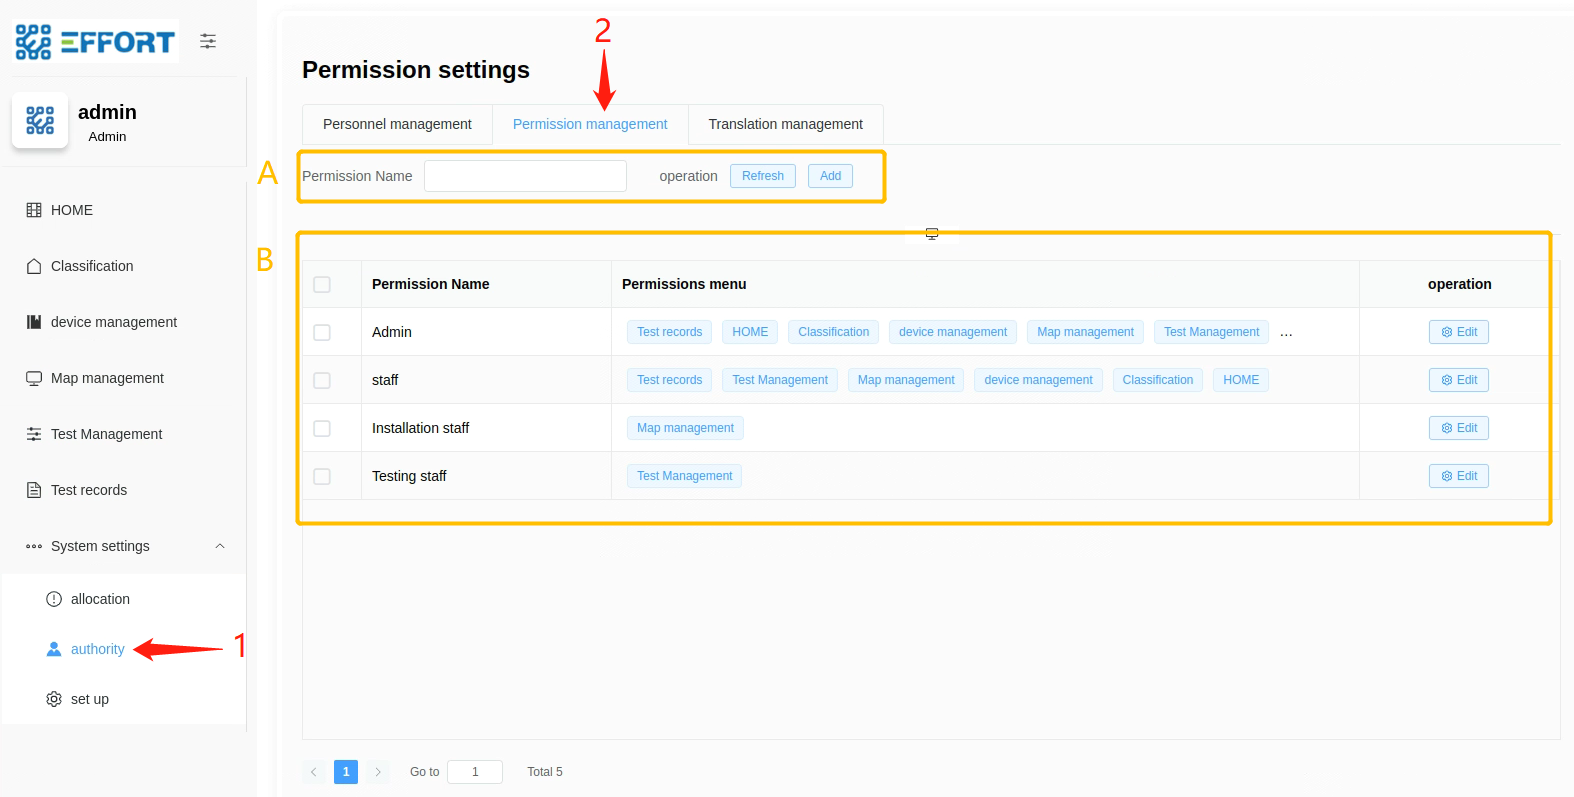Expand the Admin permissions ellipsis
Viewport: 1574px width, 797px height.
pos(1286,333)
